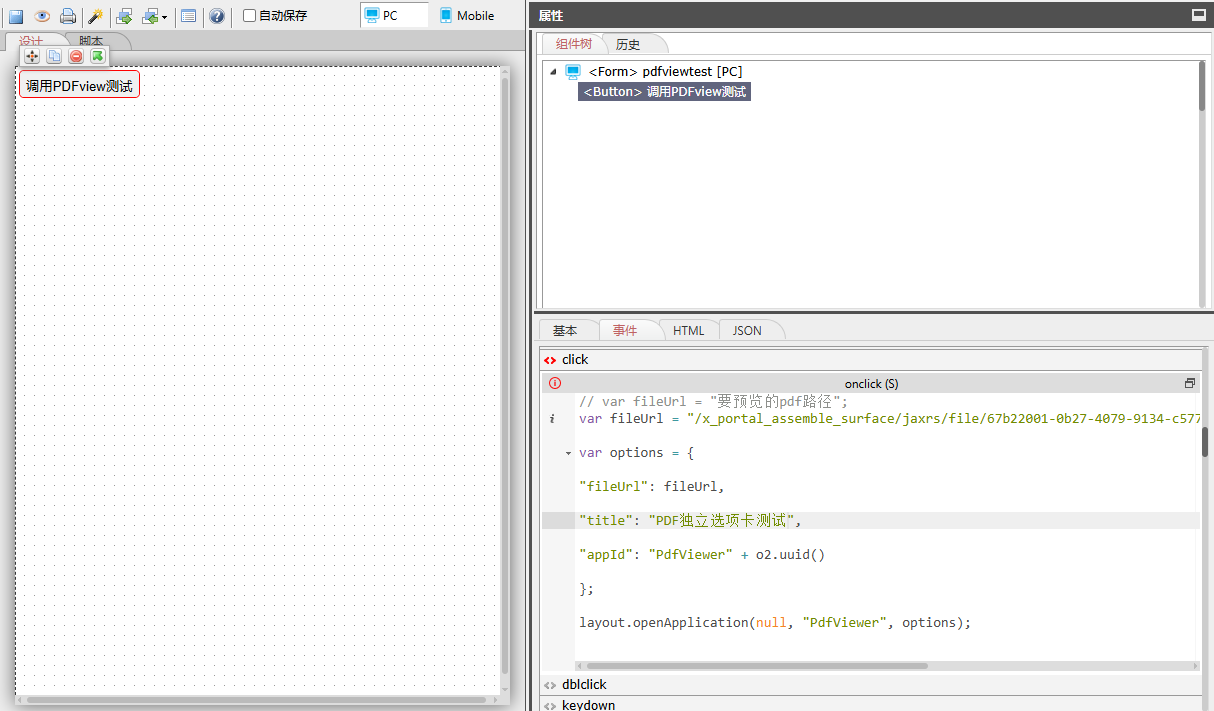
Task: Click the magic wand icon
Action: 95,16
